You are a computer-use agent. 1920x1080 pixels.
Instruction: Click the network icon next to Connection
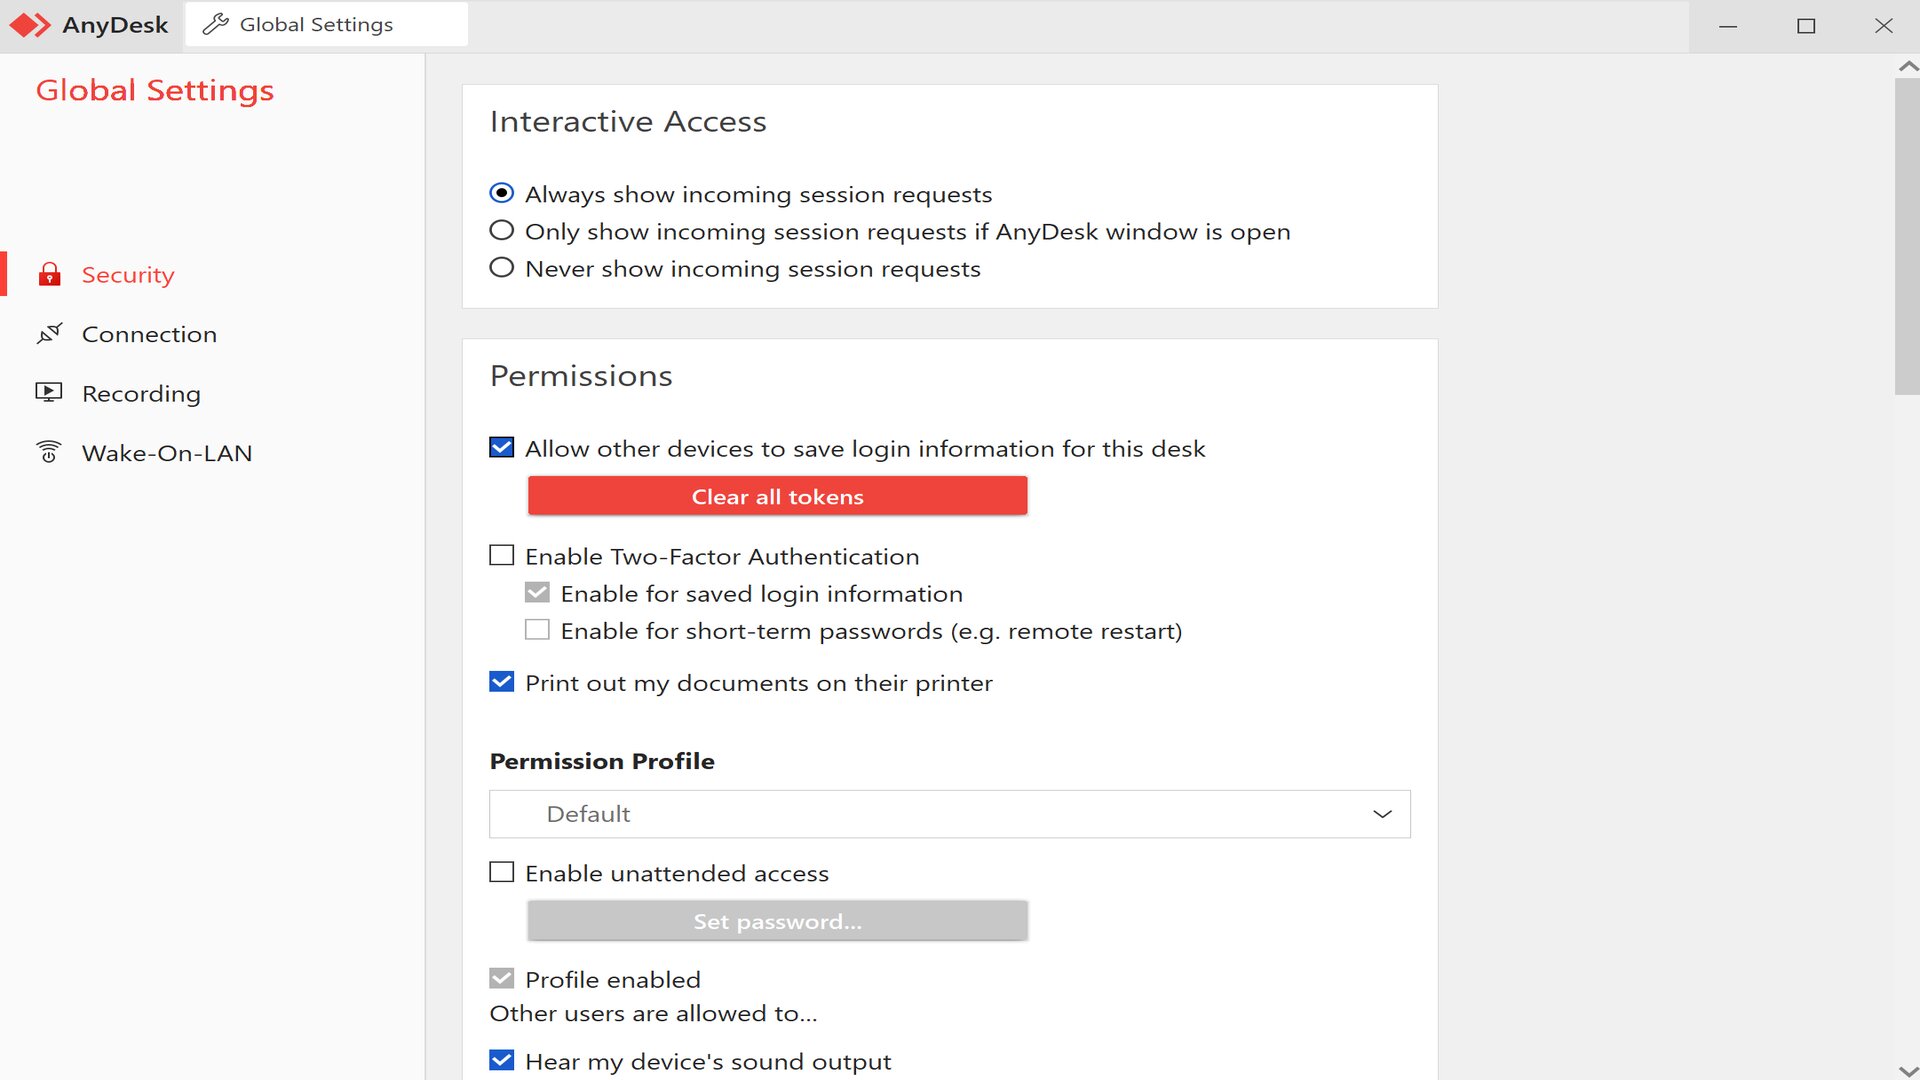(50, 332)
